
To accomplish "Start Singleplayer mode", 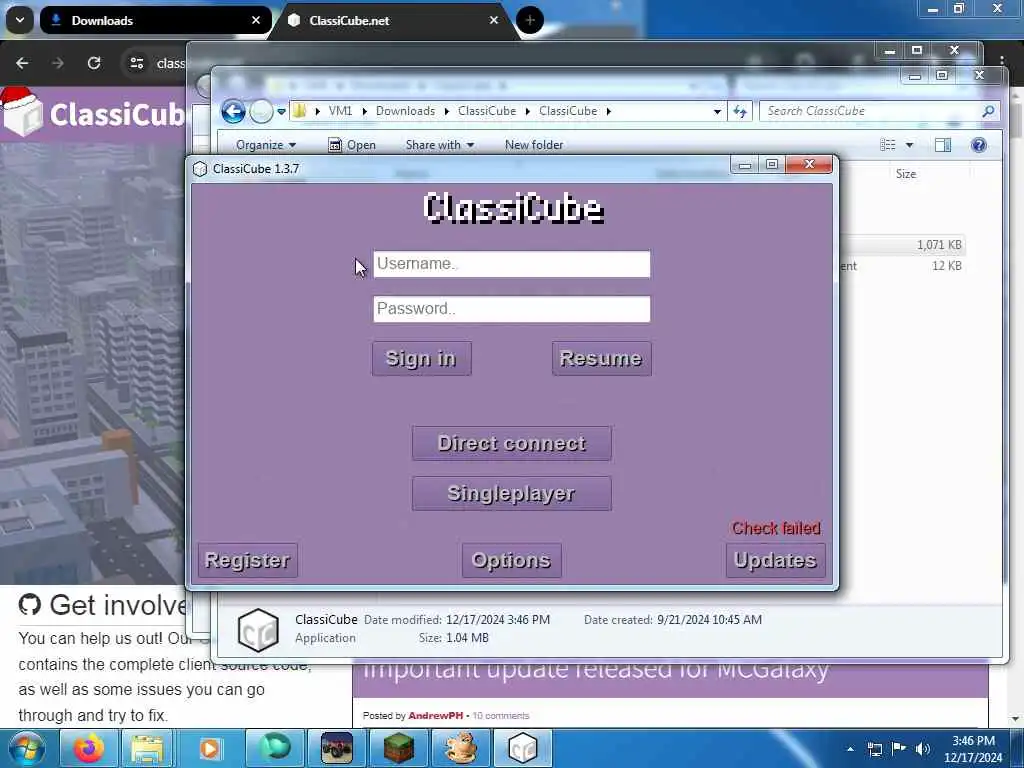I will click(511, 494).
